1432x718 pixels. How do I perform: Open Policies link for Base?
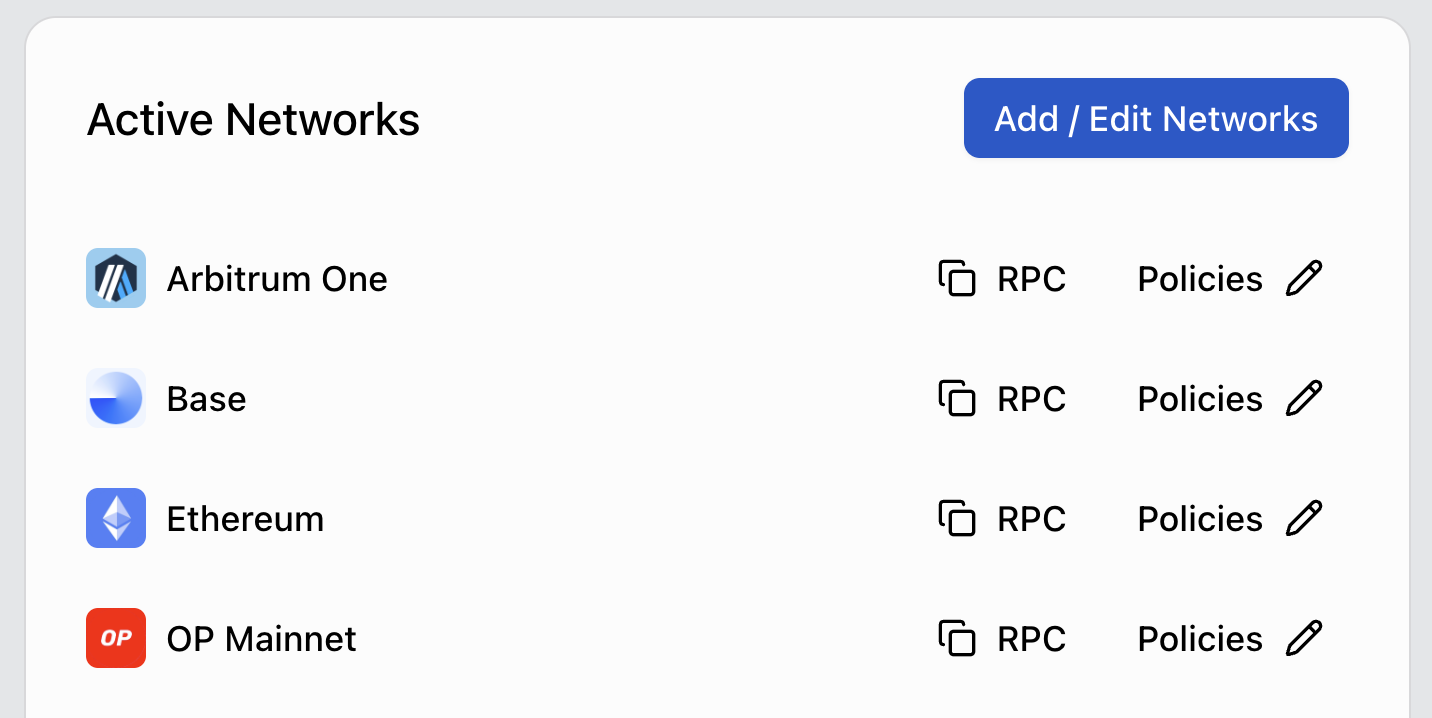tap(1200, 399)
